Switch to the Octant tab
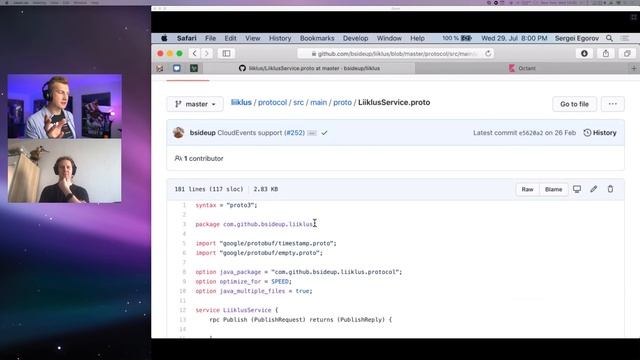The image size is (640, 360). [522, 68]
